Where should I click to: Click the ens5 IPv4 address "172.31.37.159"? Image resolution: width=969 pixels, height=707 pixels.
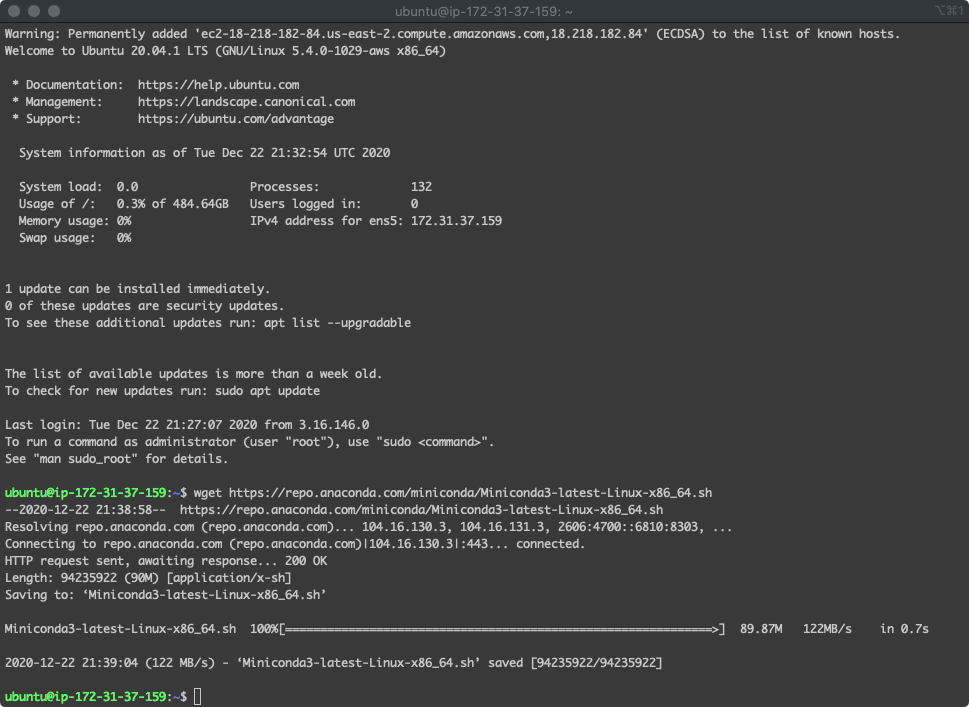(x=456, y=221)
